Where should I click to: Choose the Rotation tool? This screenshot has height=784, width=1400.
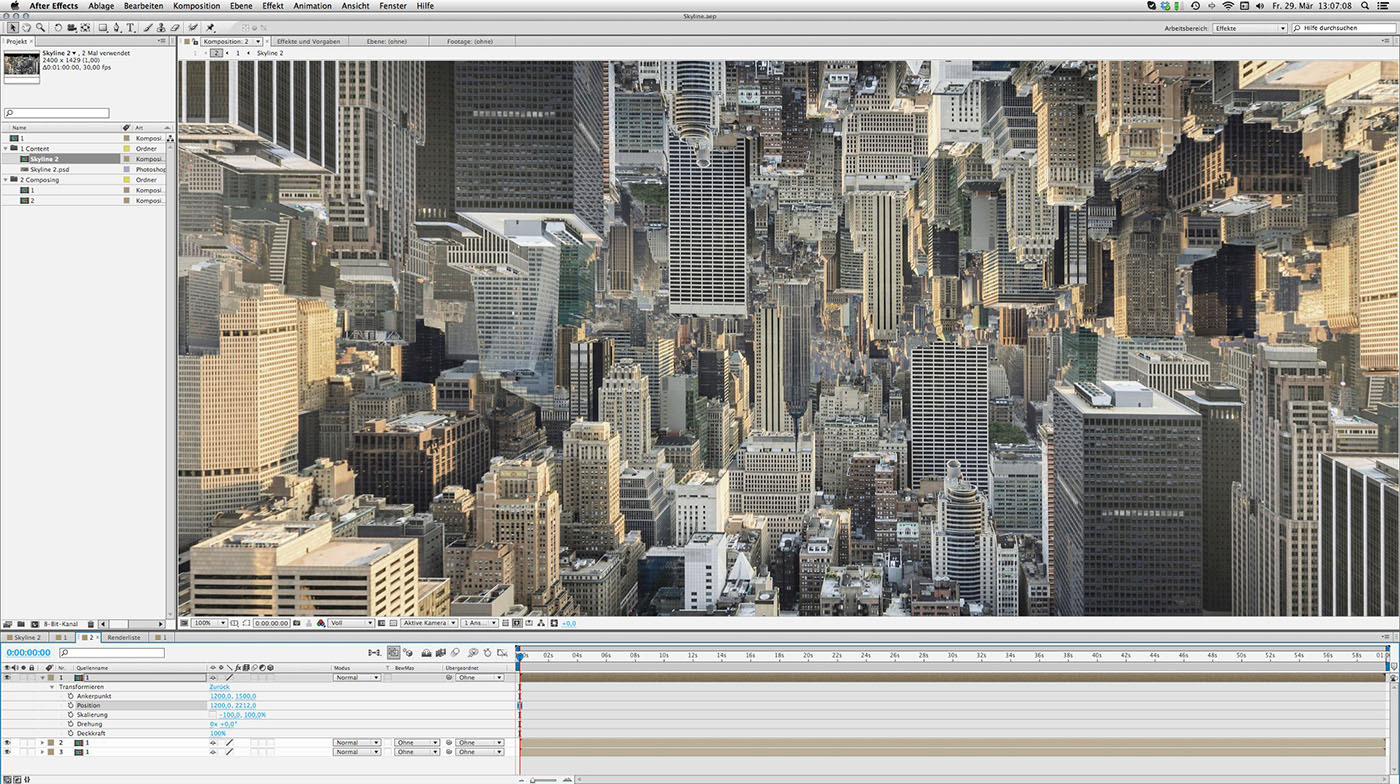[58, 28]
